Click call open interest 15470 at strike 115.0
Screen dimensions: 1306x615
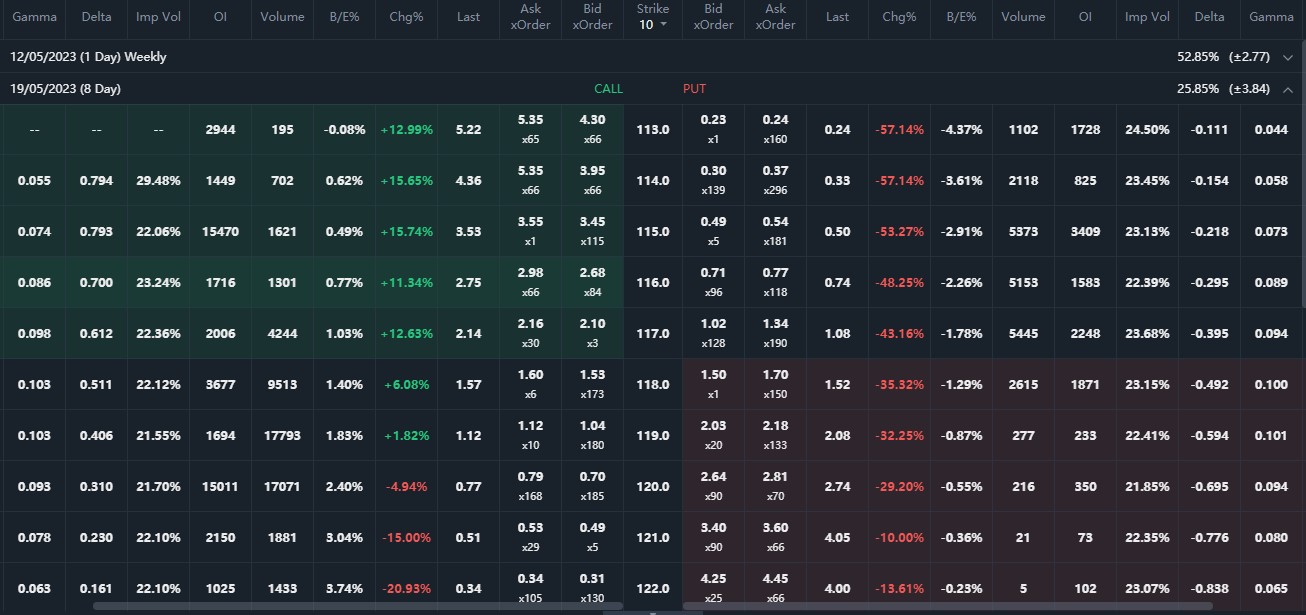pyautogui.click(x=220, y=232)
